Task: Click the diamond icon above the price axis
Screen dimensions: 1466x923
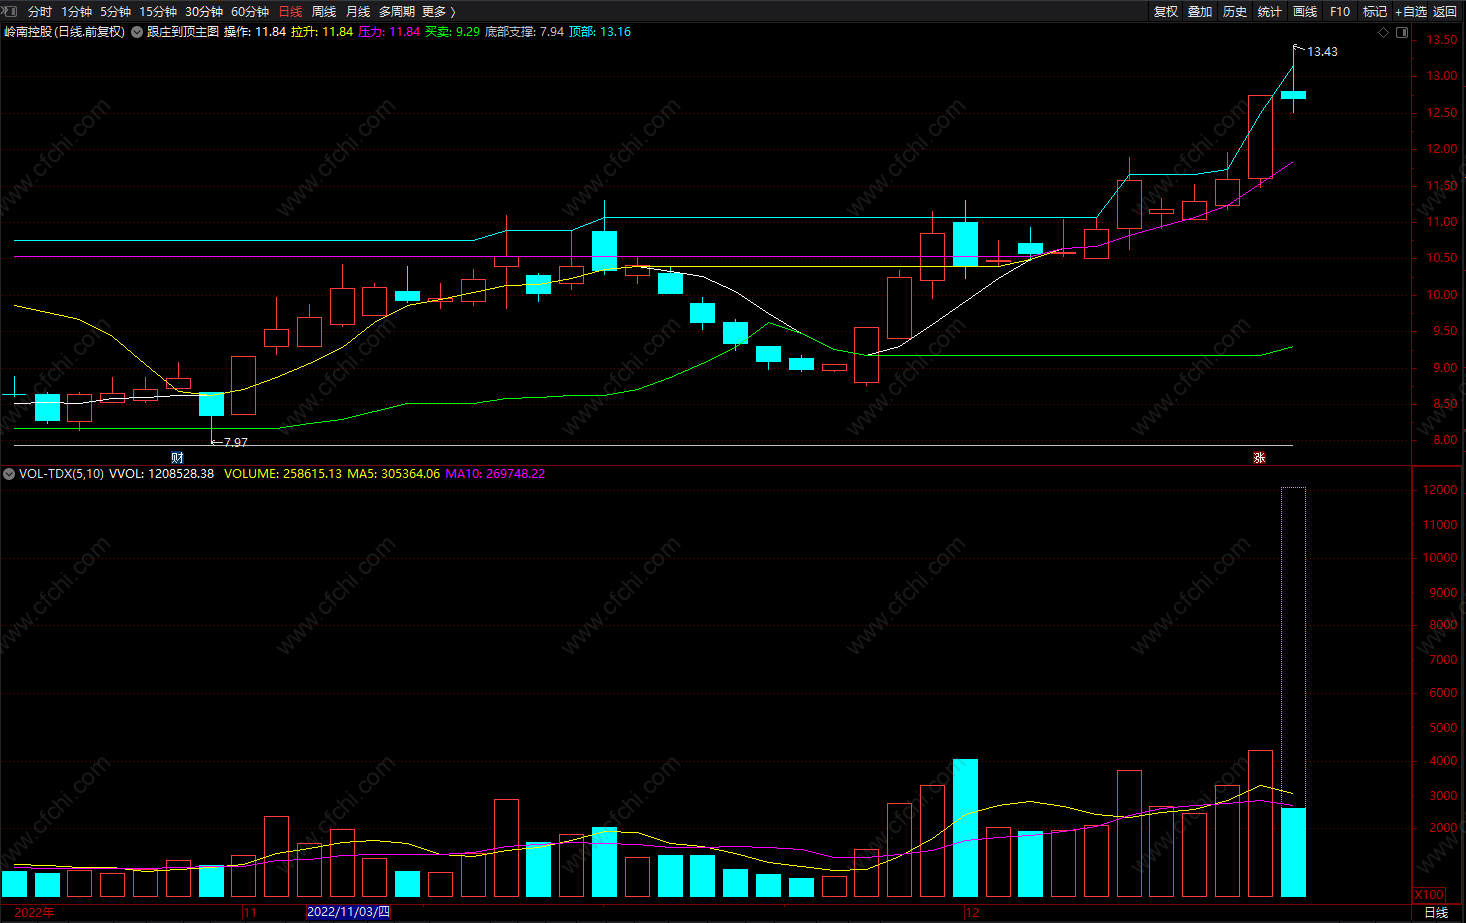Action: [1384, 32]
